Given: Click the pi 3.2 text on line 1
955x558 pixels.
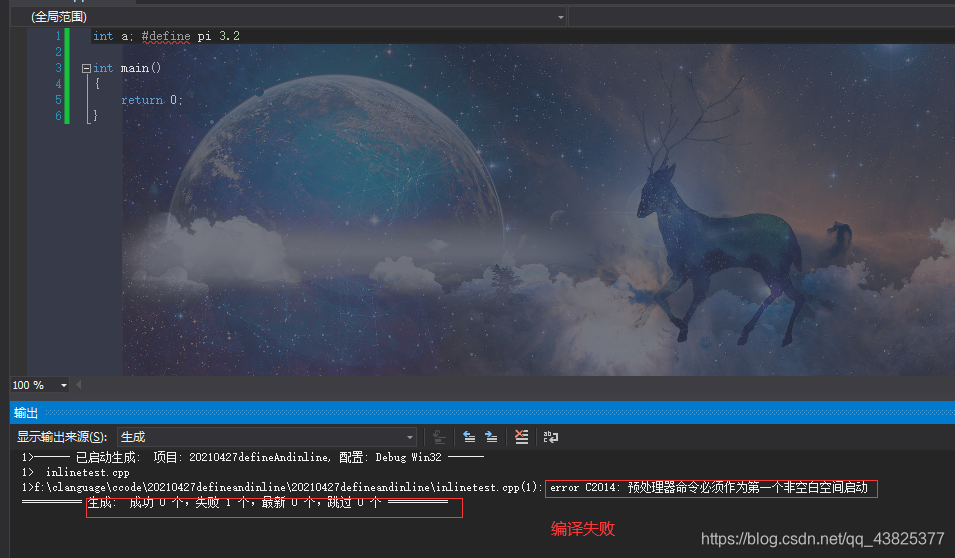Looking at the screenshot, I should 219,37.
